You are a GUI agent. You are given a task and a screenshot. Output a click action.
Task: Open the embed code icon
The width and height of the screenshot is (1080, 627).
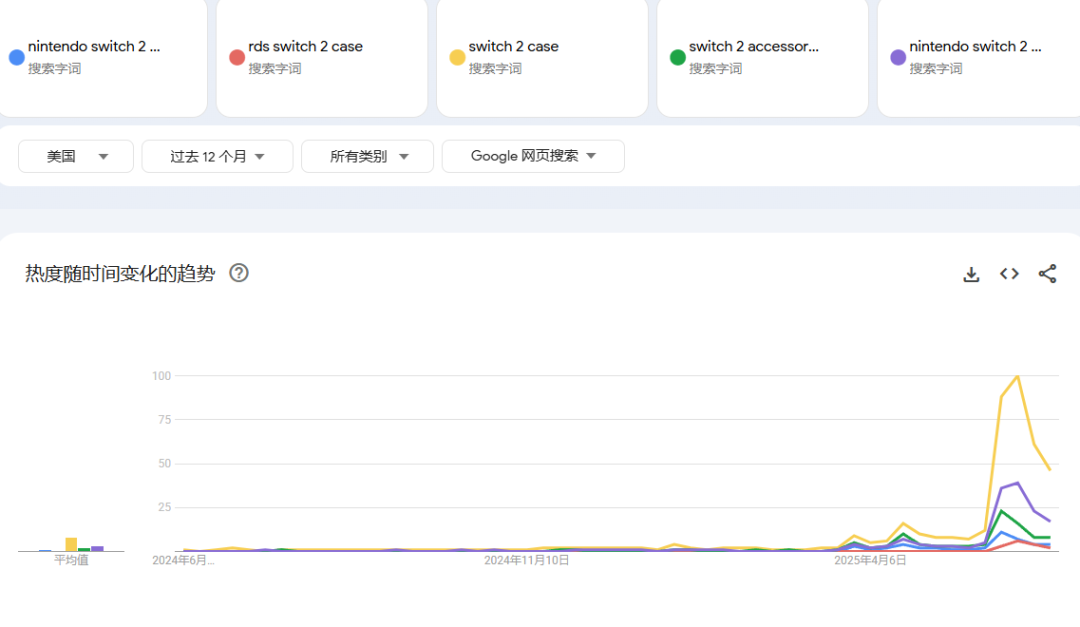coord(1009,274)
